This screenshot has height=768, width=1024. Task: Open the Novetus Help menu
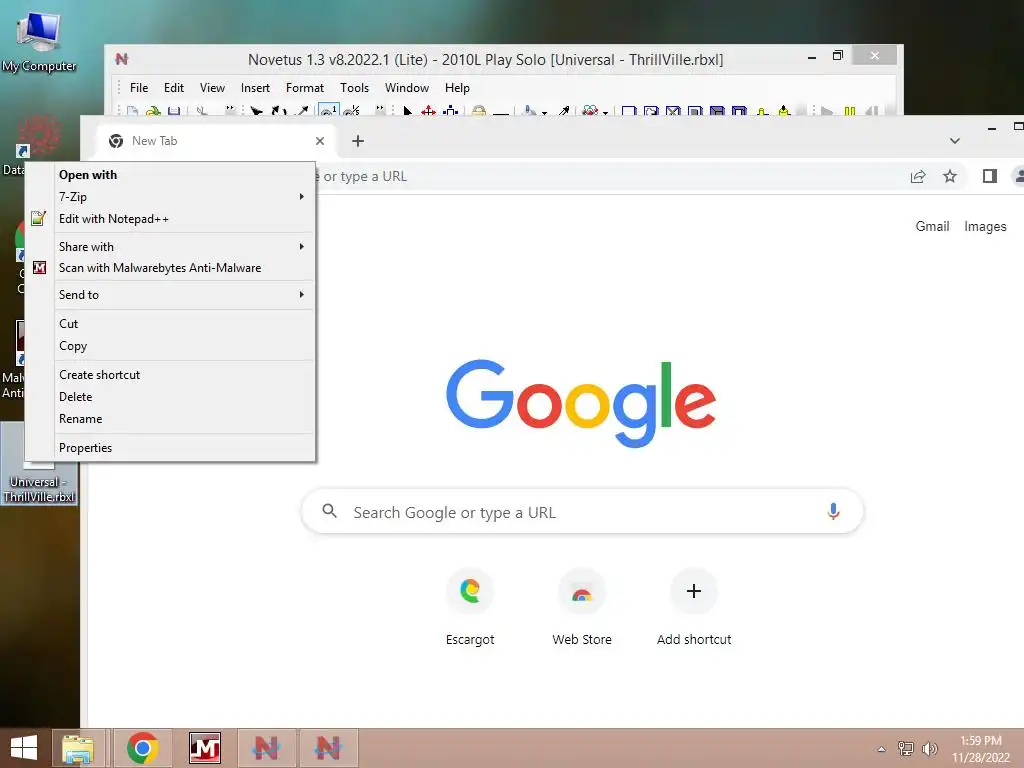pyautogui.click(x=457, y=88)
